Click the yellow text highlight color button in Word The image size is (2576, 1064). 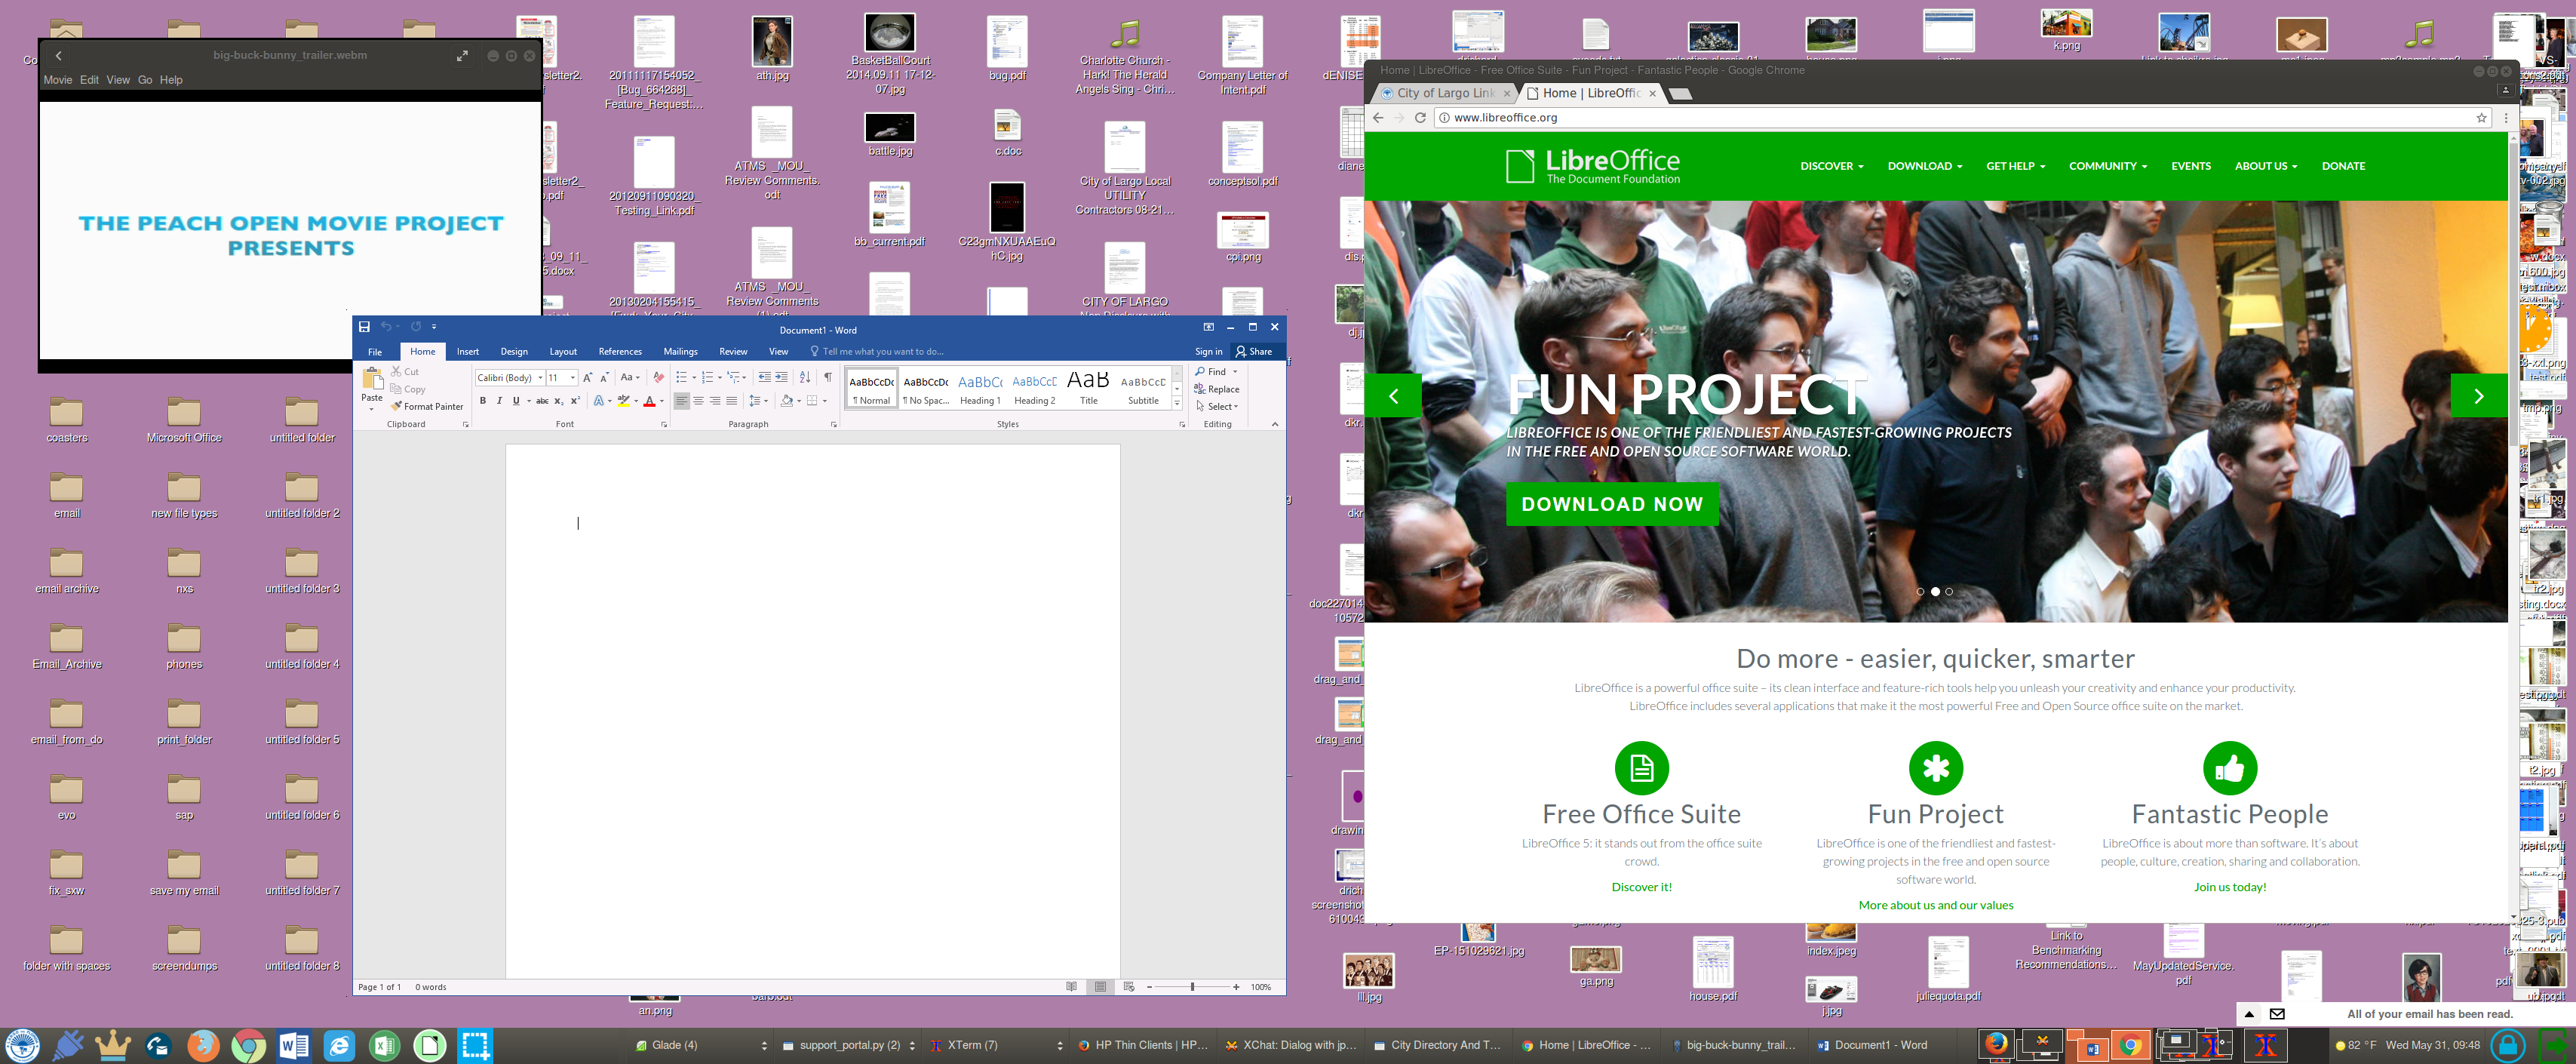click(x=623, y=401)
